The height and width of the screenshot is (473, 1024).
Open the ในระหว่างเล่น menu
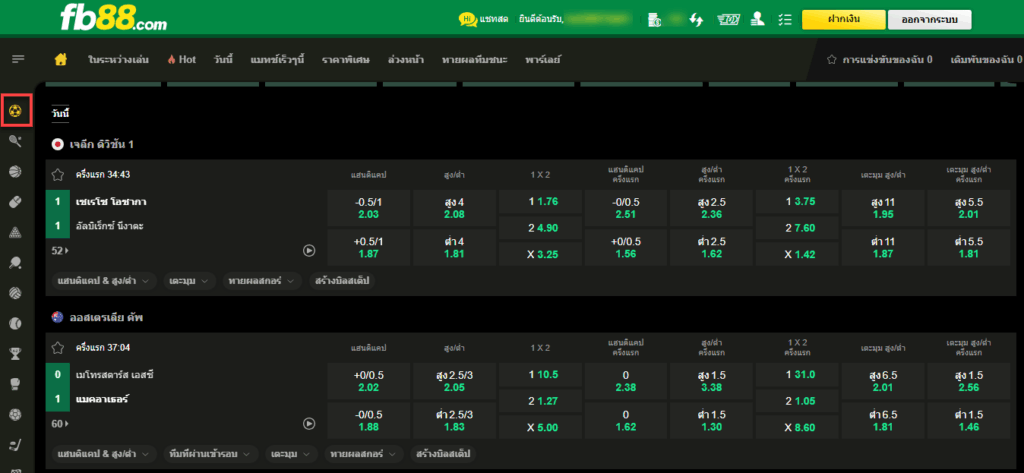coord(118,59)
